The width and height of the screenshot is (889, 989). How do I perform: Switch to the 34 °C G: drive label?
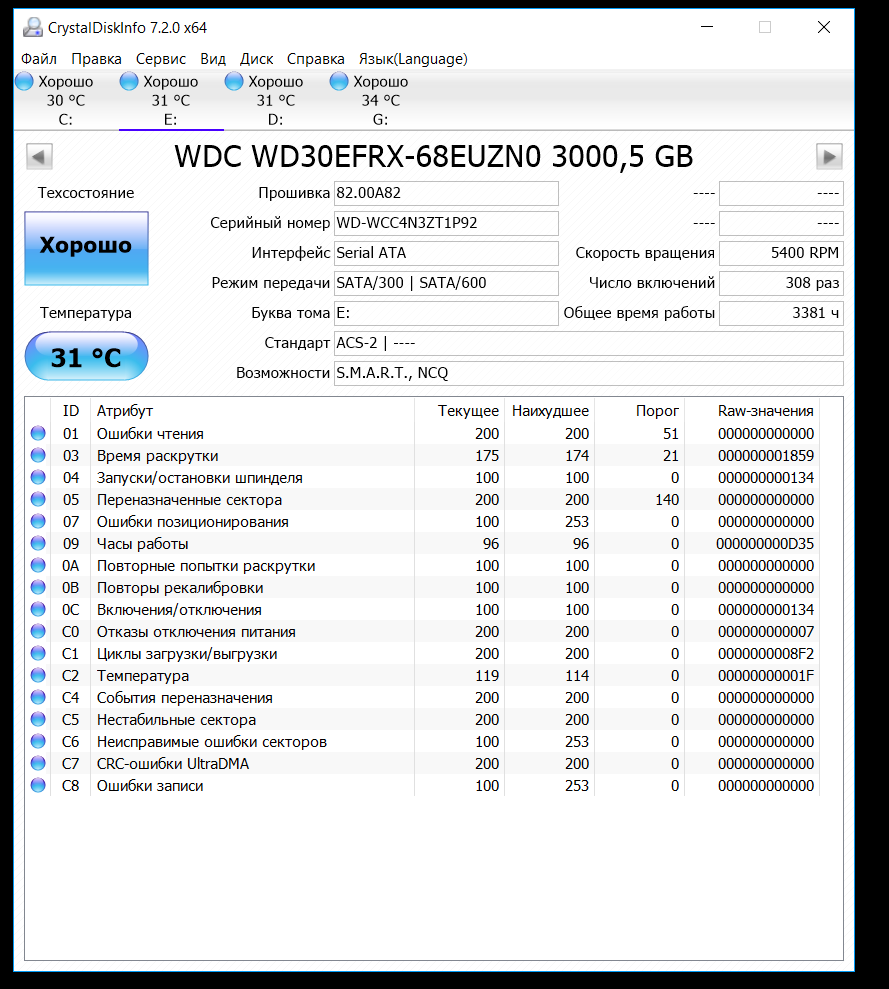tap(380, 101)
